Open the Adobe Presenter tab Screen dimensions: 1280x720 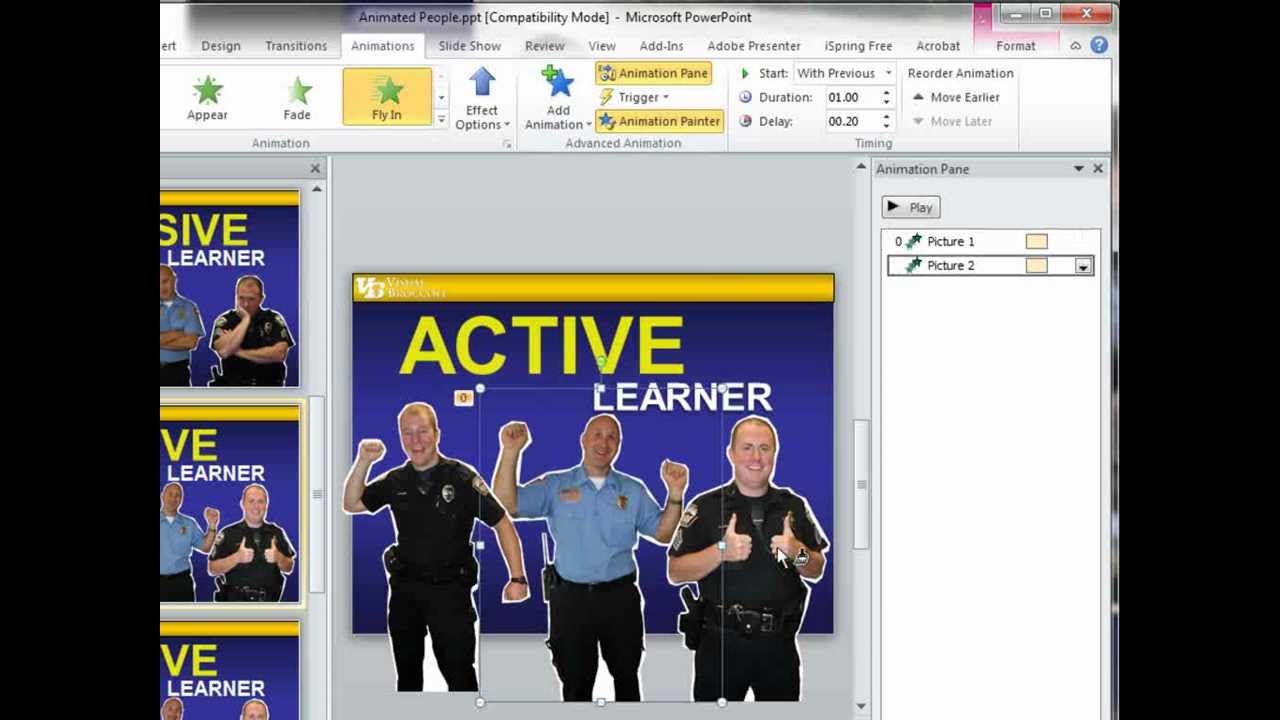point(754,46)
